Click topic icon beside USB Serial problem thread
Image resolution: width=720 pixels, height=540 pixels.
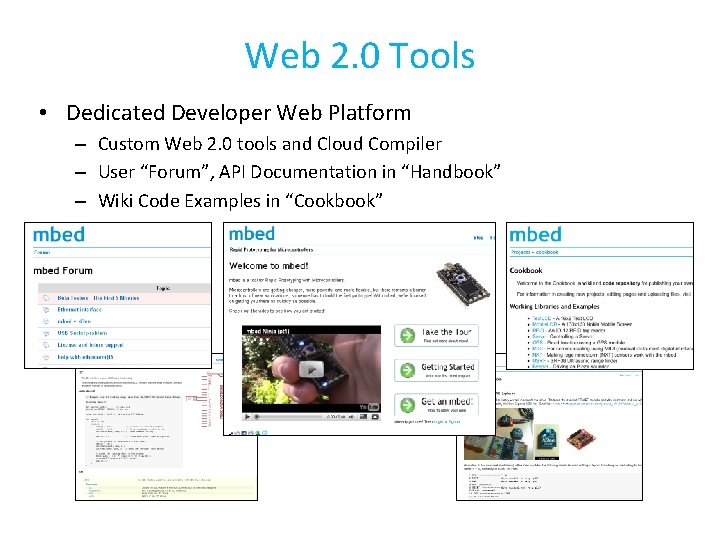tap(46, 333)
